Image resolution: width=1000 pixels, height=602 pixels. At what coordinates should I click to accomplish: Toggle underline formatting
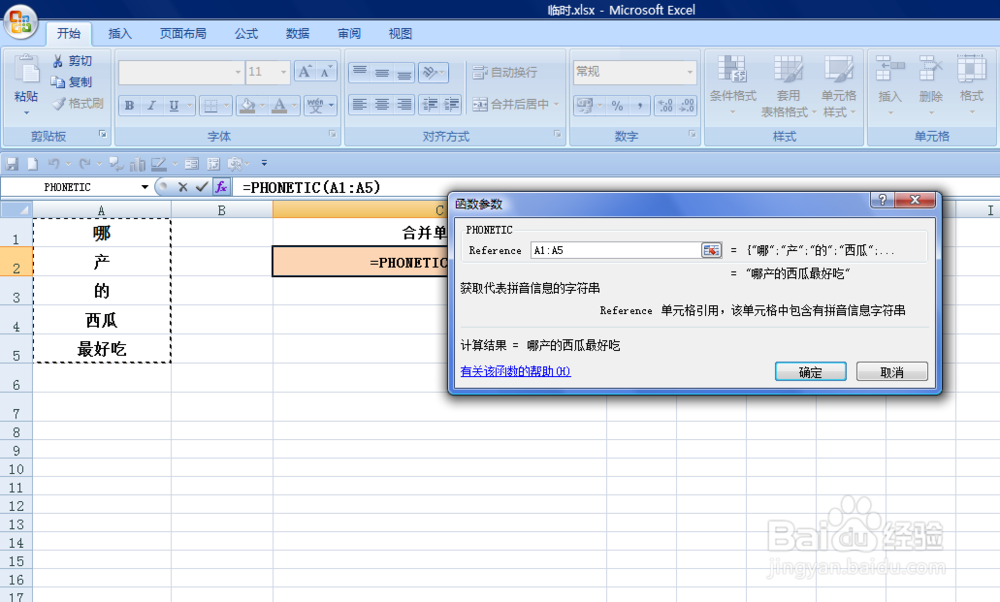(x=173, y=105)
